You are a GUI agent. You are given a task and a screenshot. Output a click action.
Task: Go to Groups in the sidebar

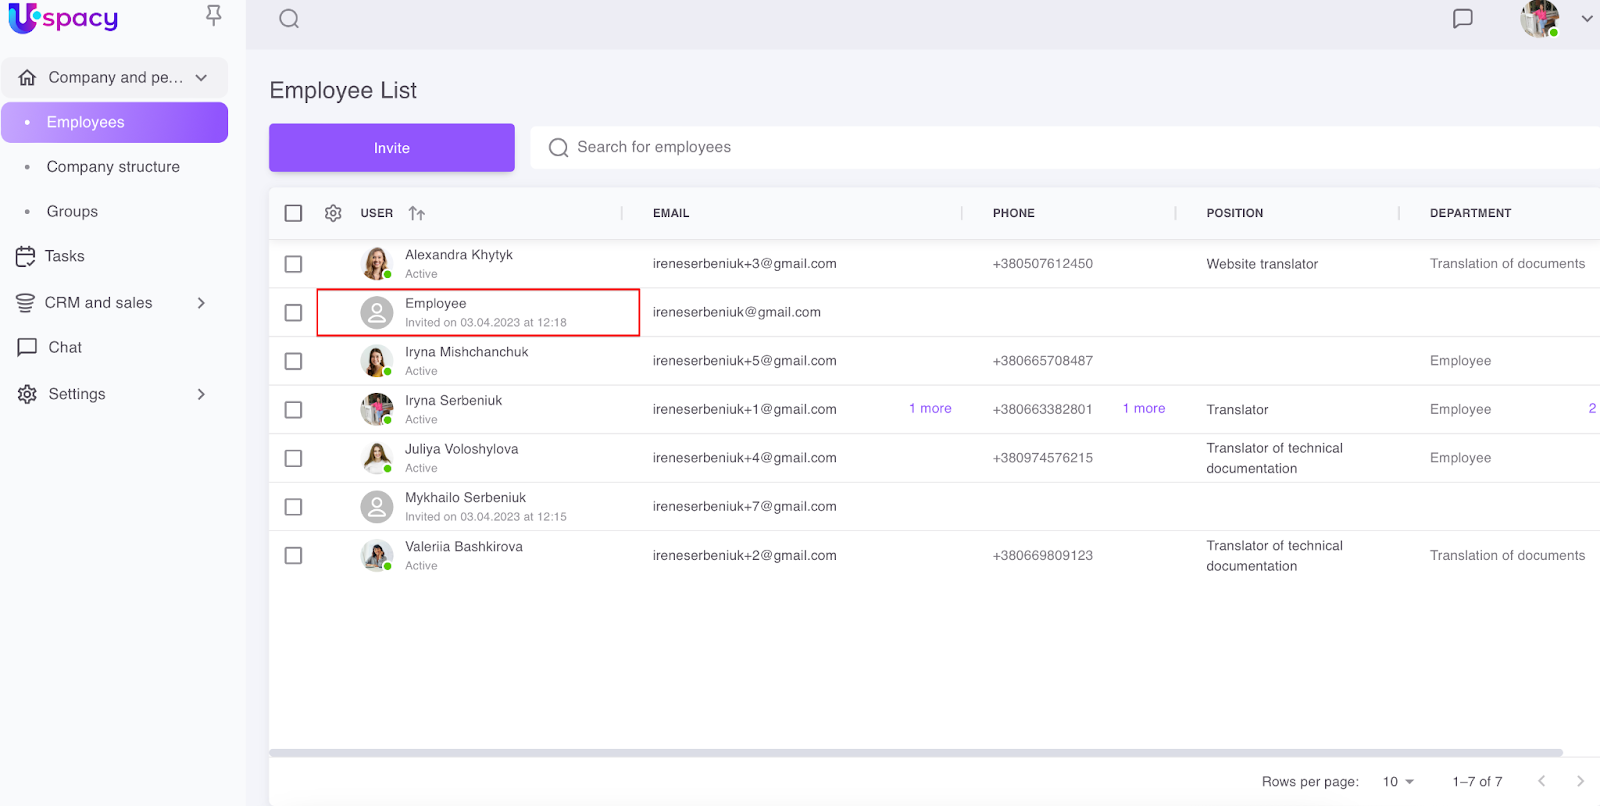coord(72,212)
